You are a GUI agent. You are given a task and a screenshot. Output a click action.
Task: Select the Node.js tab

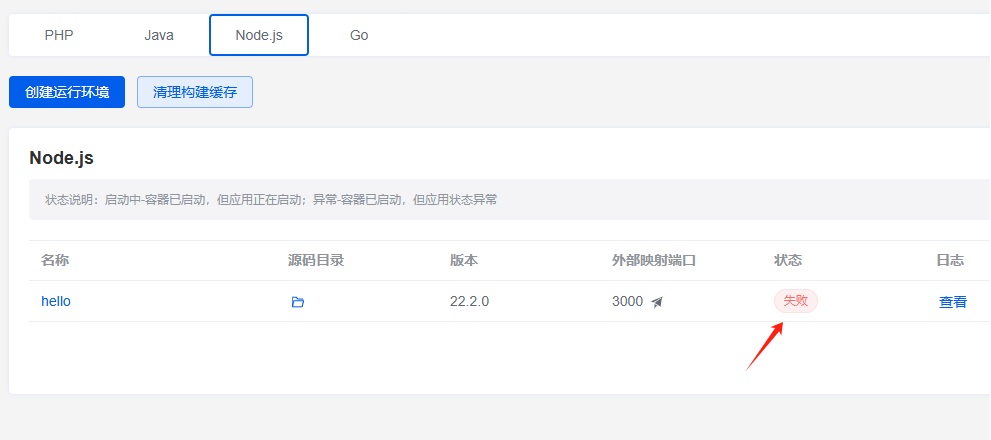pyautogui.click(x=259, y=35)
